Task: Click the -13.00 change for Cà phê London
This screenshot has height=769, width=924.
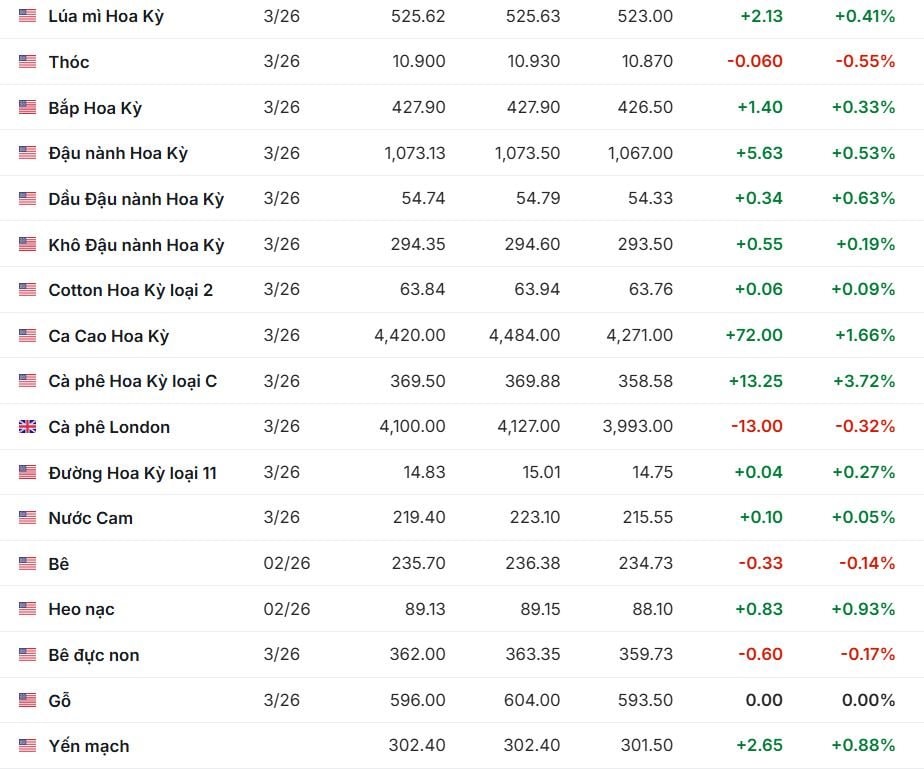Action: (757, 427)
